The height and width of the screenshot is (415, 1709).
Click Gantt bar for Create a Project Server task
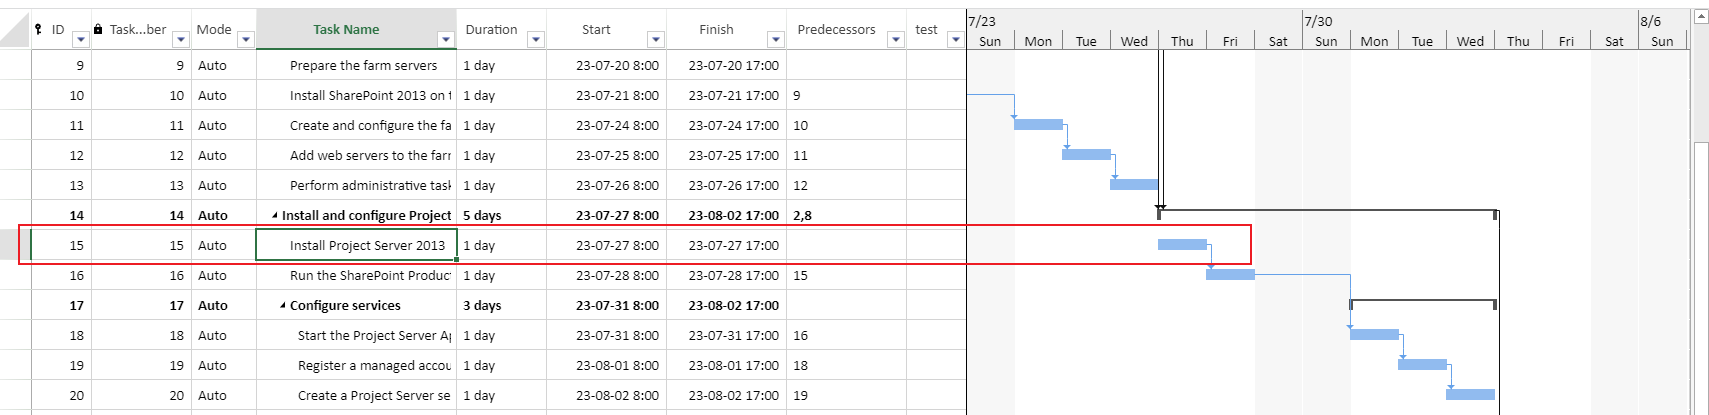coord(1470,395)
